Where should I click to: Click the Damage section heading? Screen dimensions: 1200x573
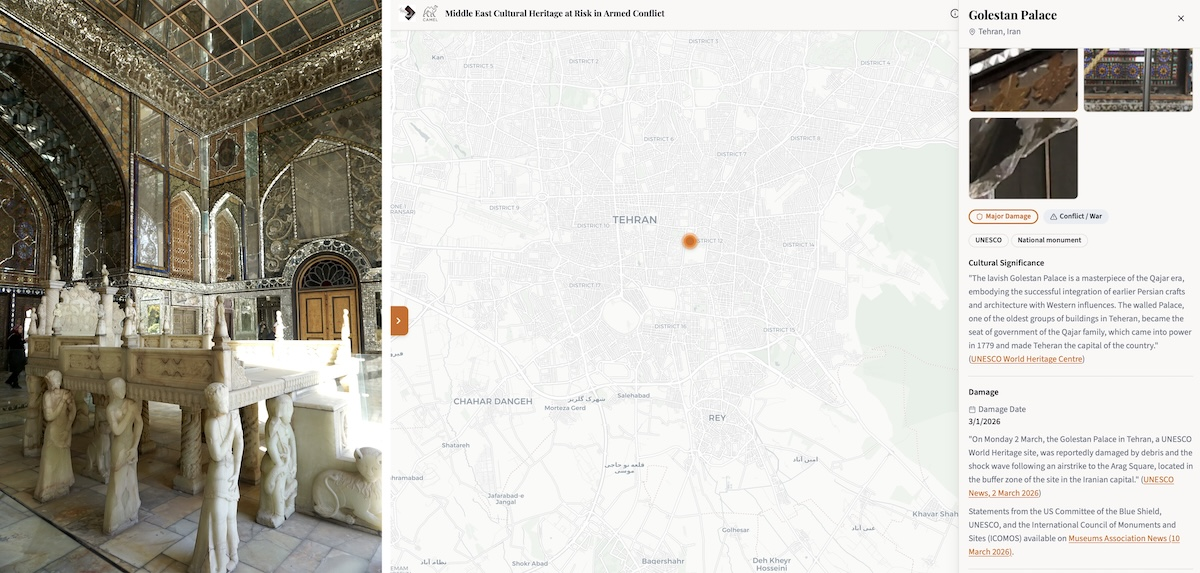tap(983, 392)
